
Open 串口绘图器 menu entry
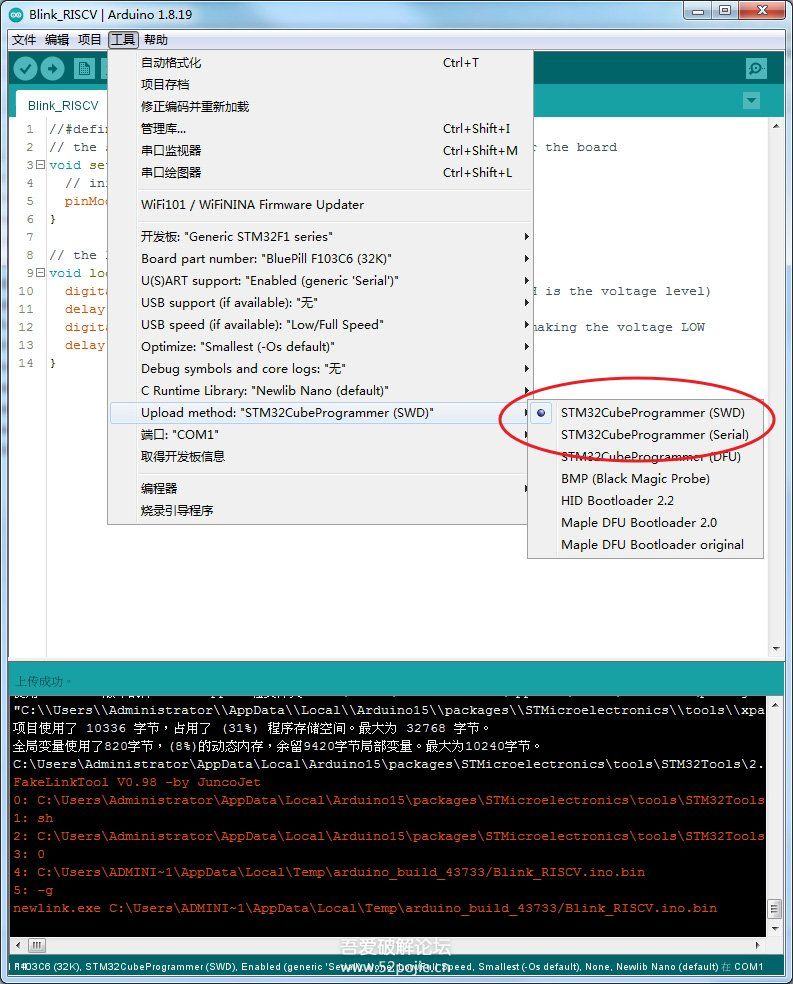[320, 173]
